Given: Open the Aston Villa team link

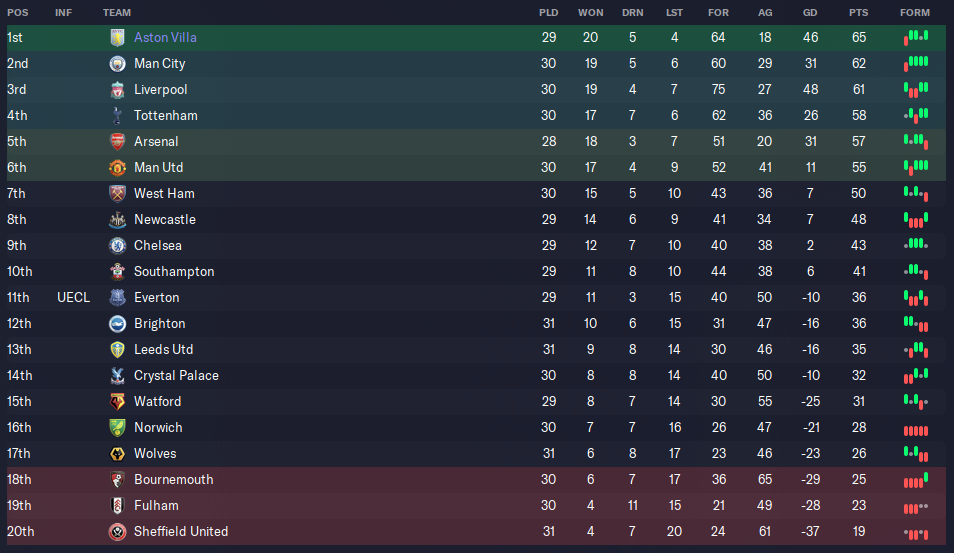Looking at the screenshot, I should 165,38.
